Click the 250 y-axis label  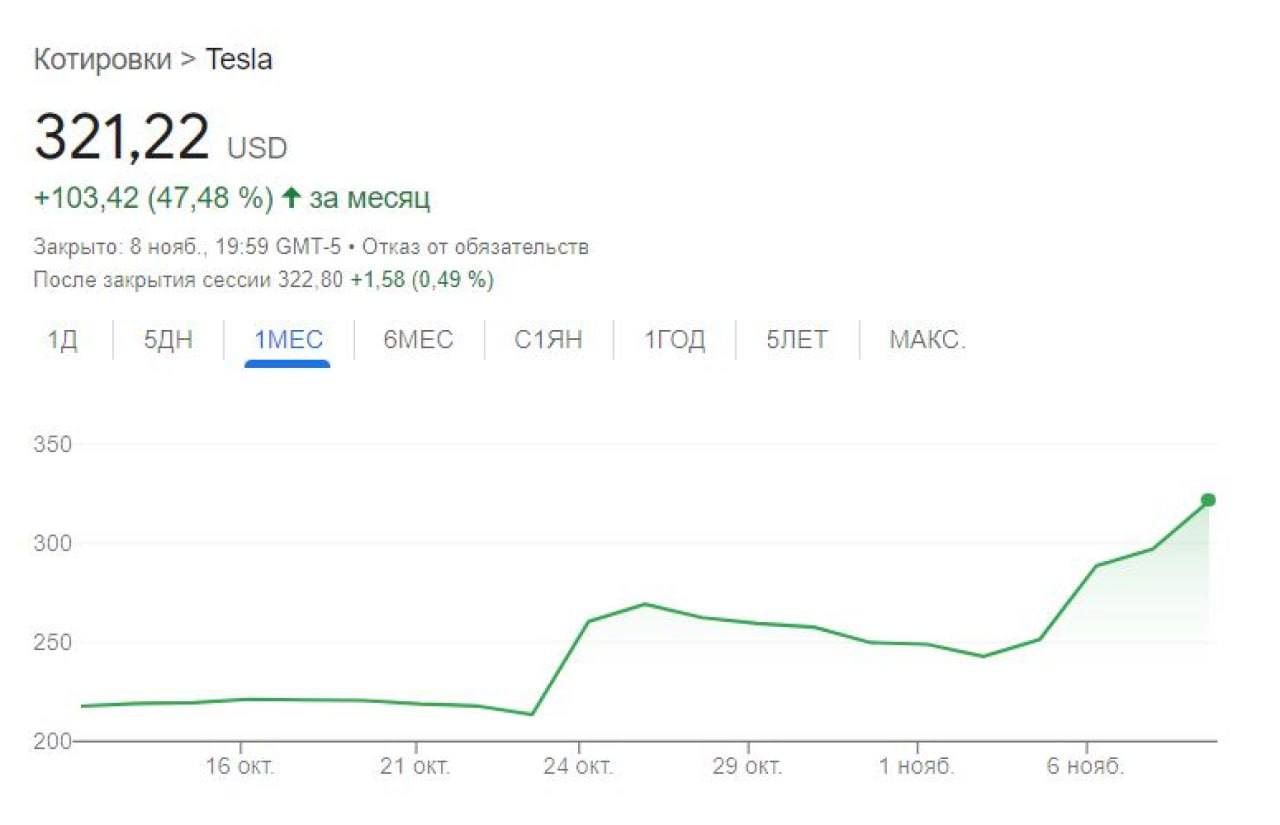53,642
